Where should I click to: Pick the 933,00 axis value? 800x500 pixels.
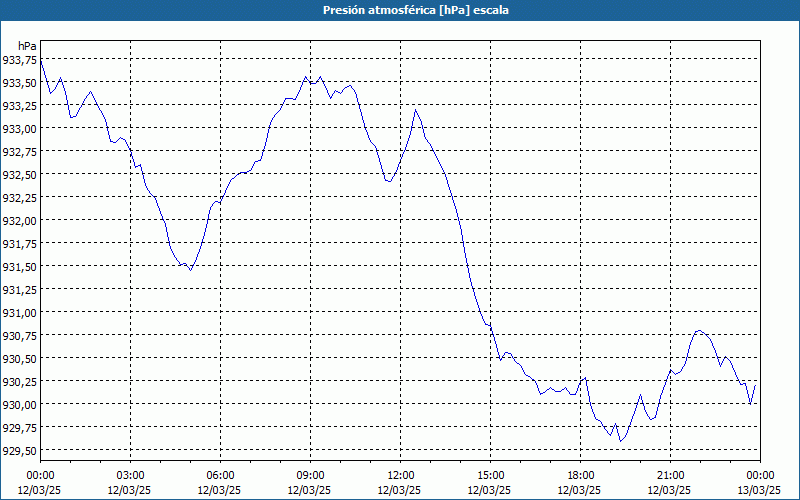tap(19, 129)
